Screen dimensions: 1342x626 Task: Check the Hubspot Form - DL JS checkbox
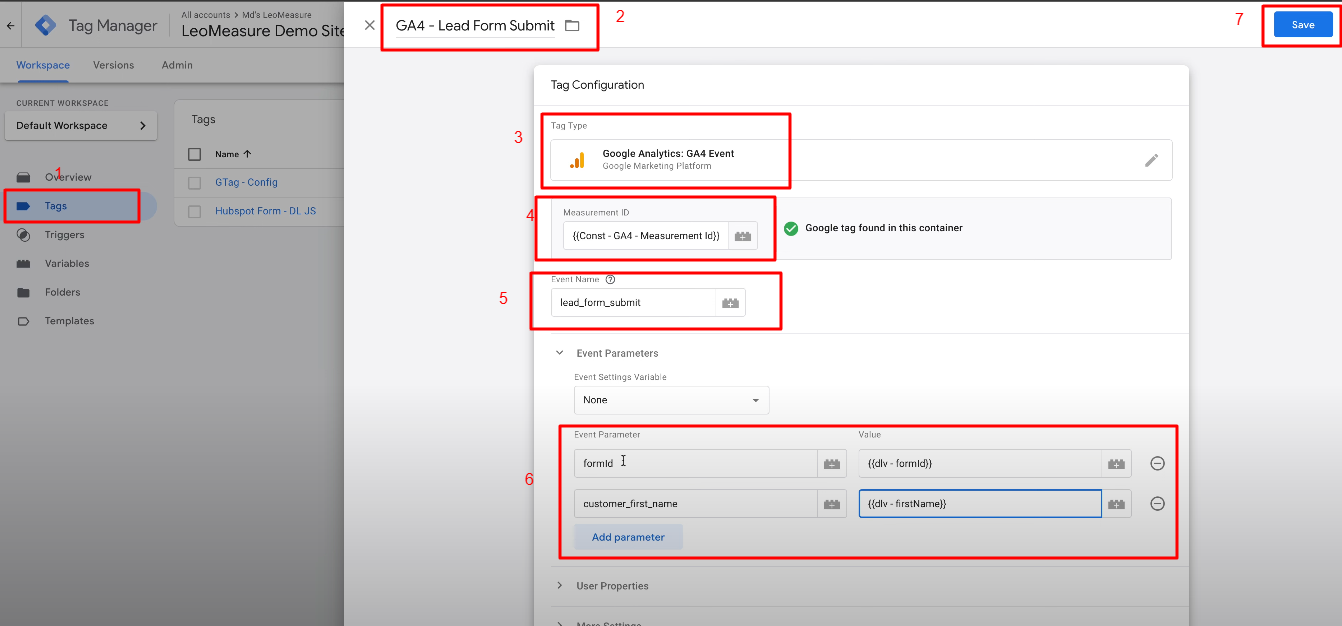pyautogui.click(x=194, y=211)
